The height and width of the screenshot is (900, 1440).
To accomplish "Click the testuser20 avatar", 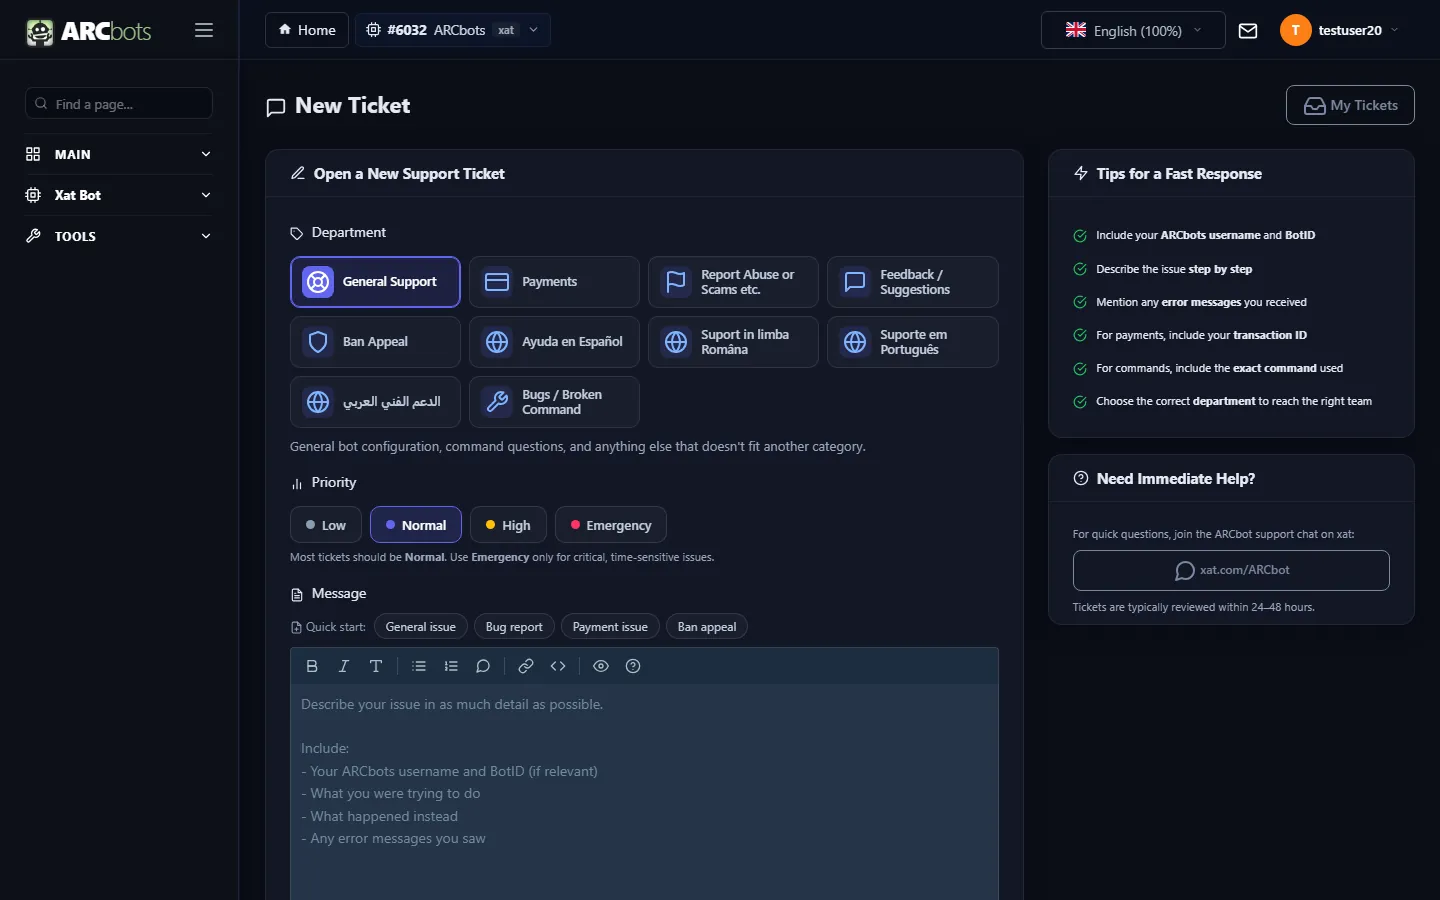I will (1296, 30).
